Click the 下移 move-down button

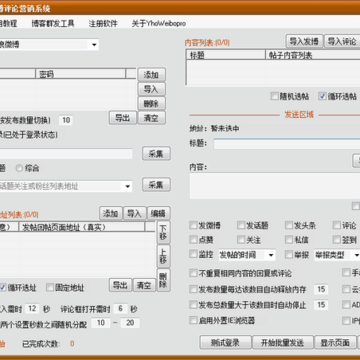click(163, 233)
